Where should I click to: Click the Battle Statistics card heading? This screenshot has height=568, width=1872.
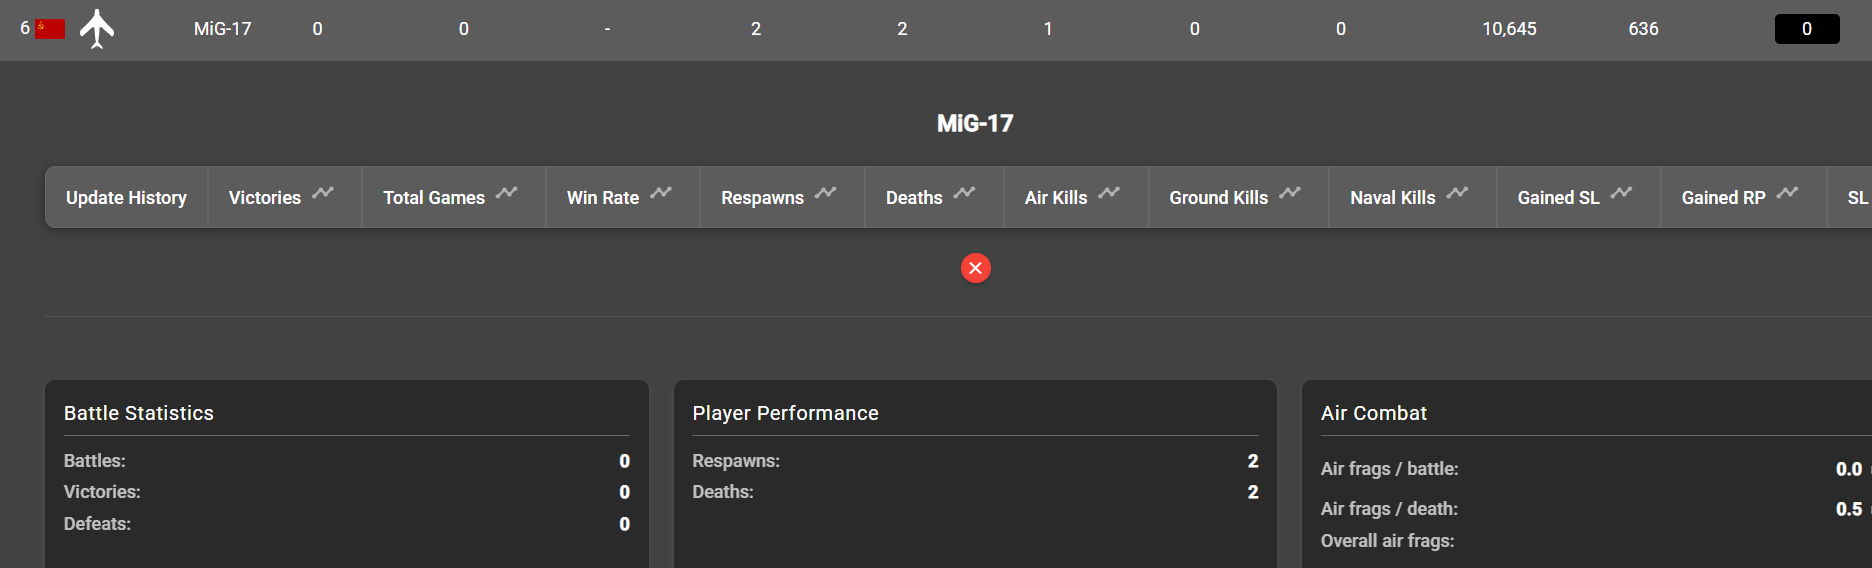[x=139, y=413]
